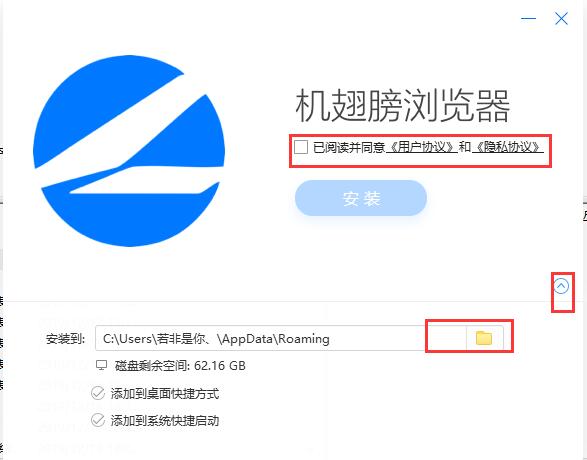The height and width of the screenshot is (460, 587).
Task: Click the 机翅膀浏览器 title text
Action: [402, 106]
